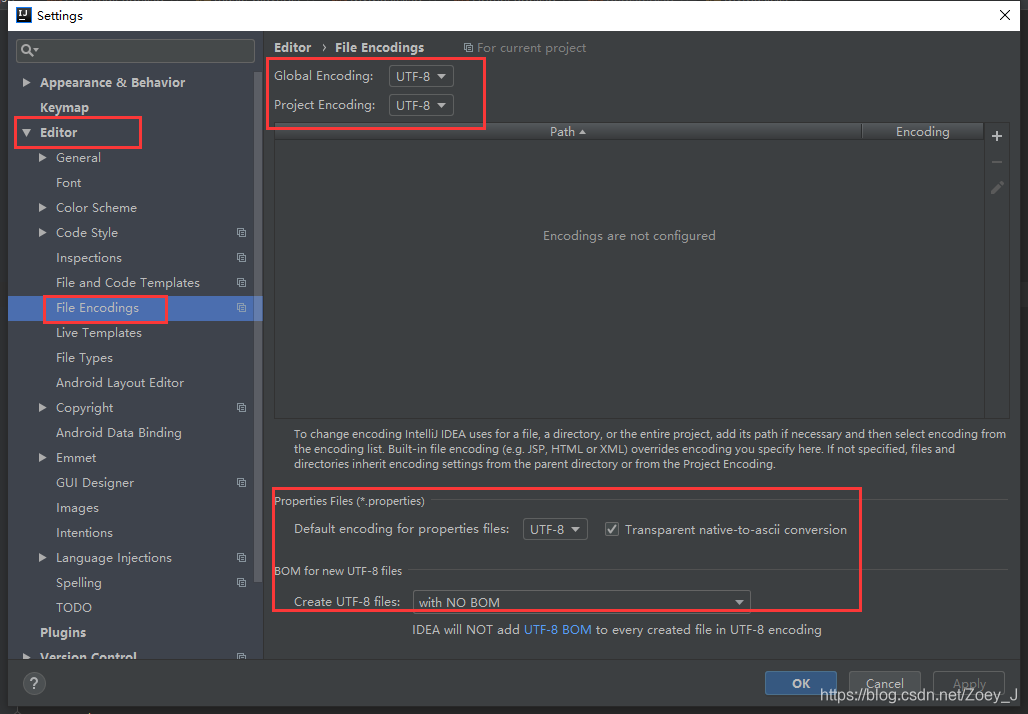Expand the Emmet arrow
The height and width of the screenshot is (714, 1028).
[43, 458]
